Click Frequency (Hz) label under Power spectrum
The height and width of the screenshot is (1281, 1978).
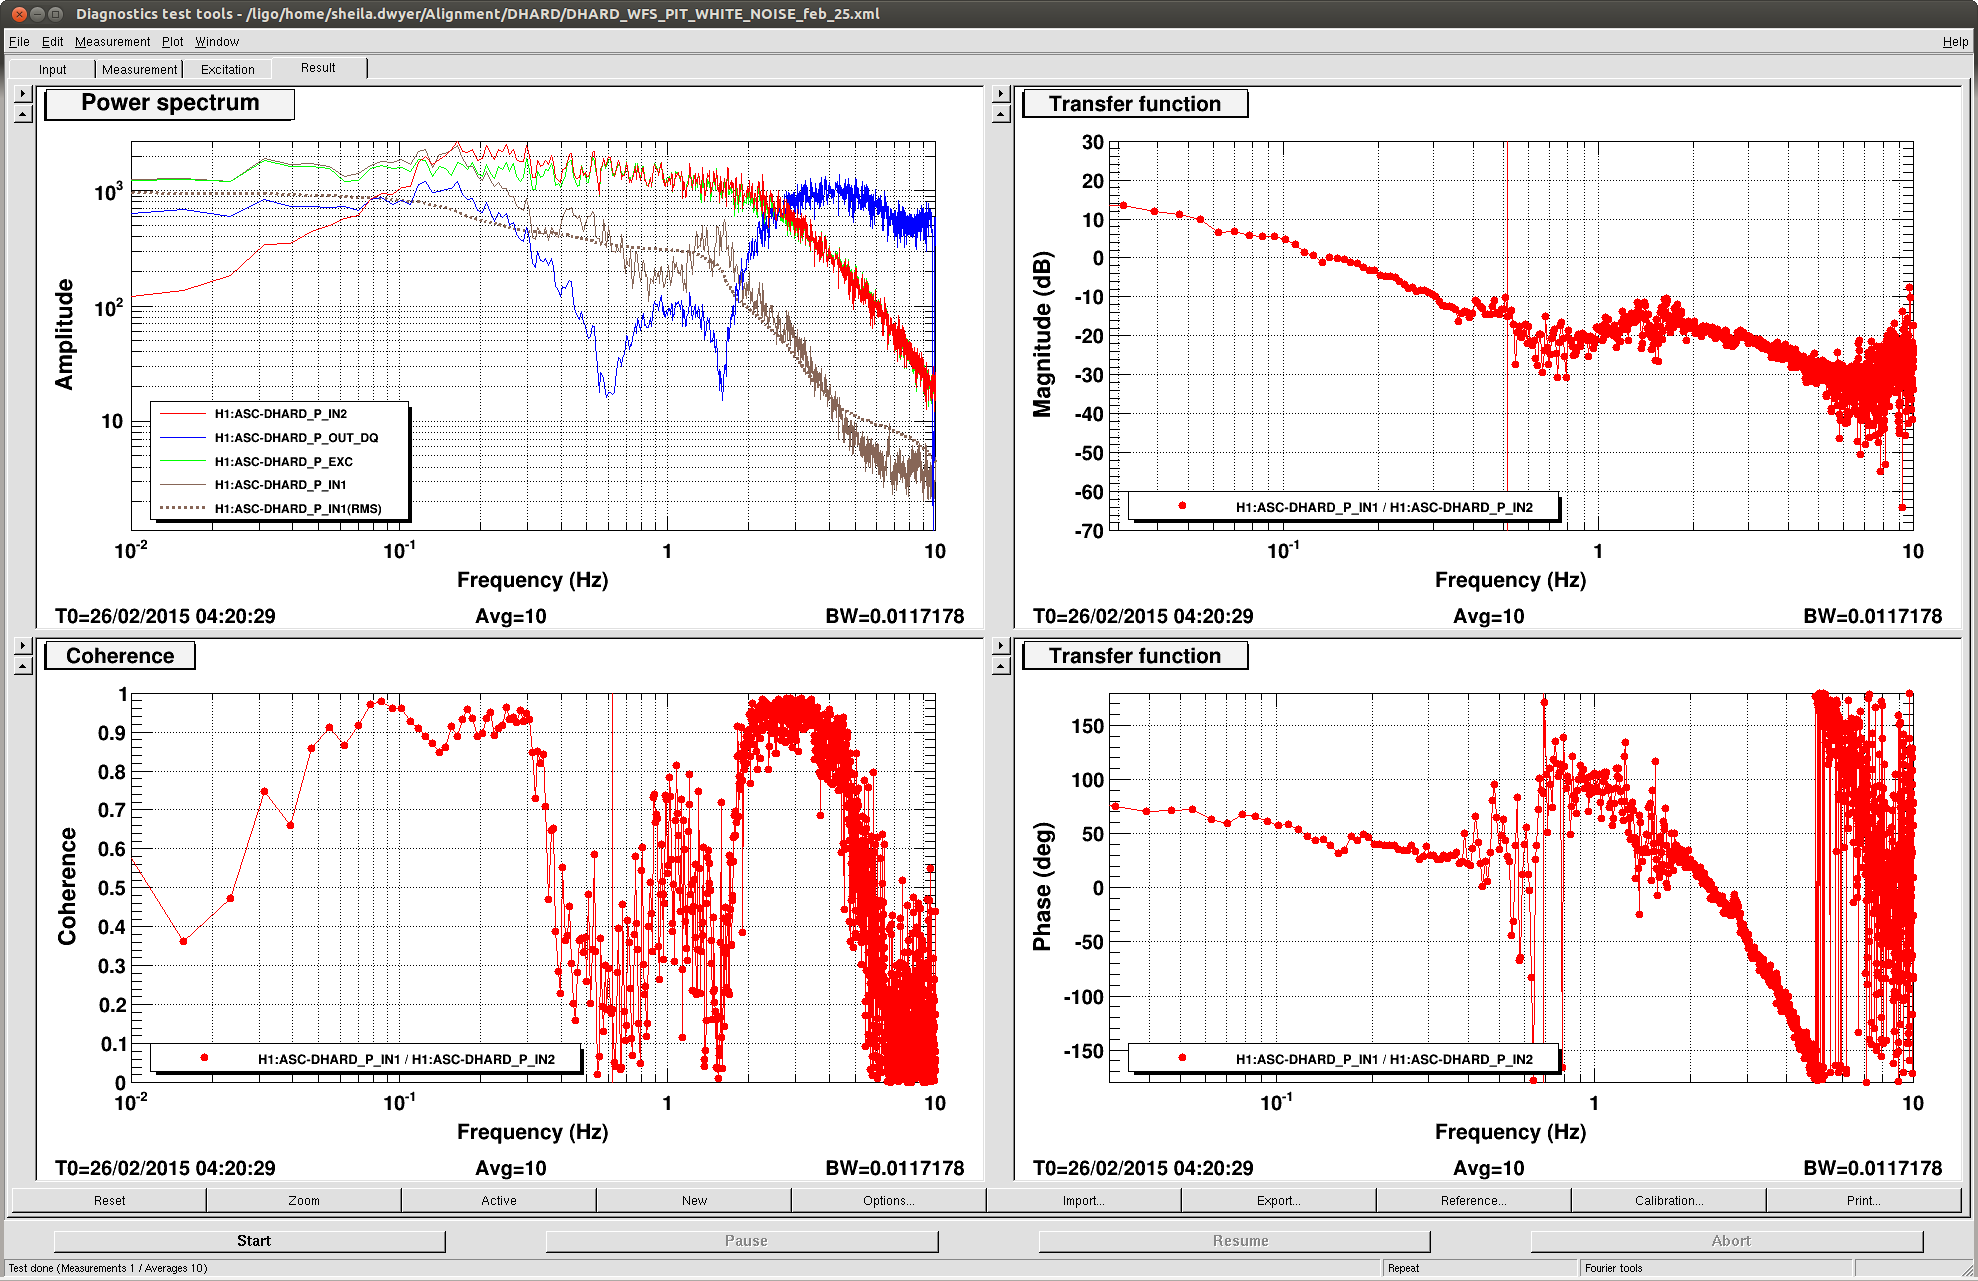pos(532,580)
